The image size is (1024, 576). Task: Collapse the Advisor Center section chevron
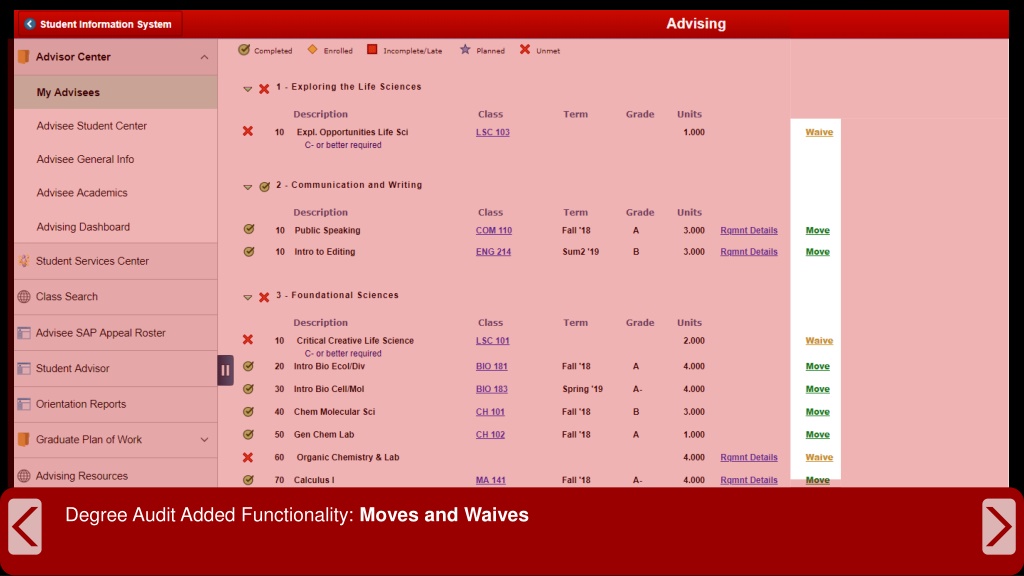204,57
